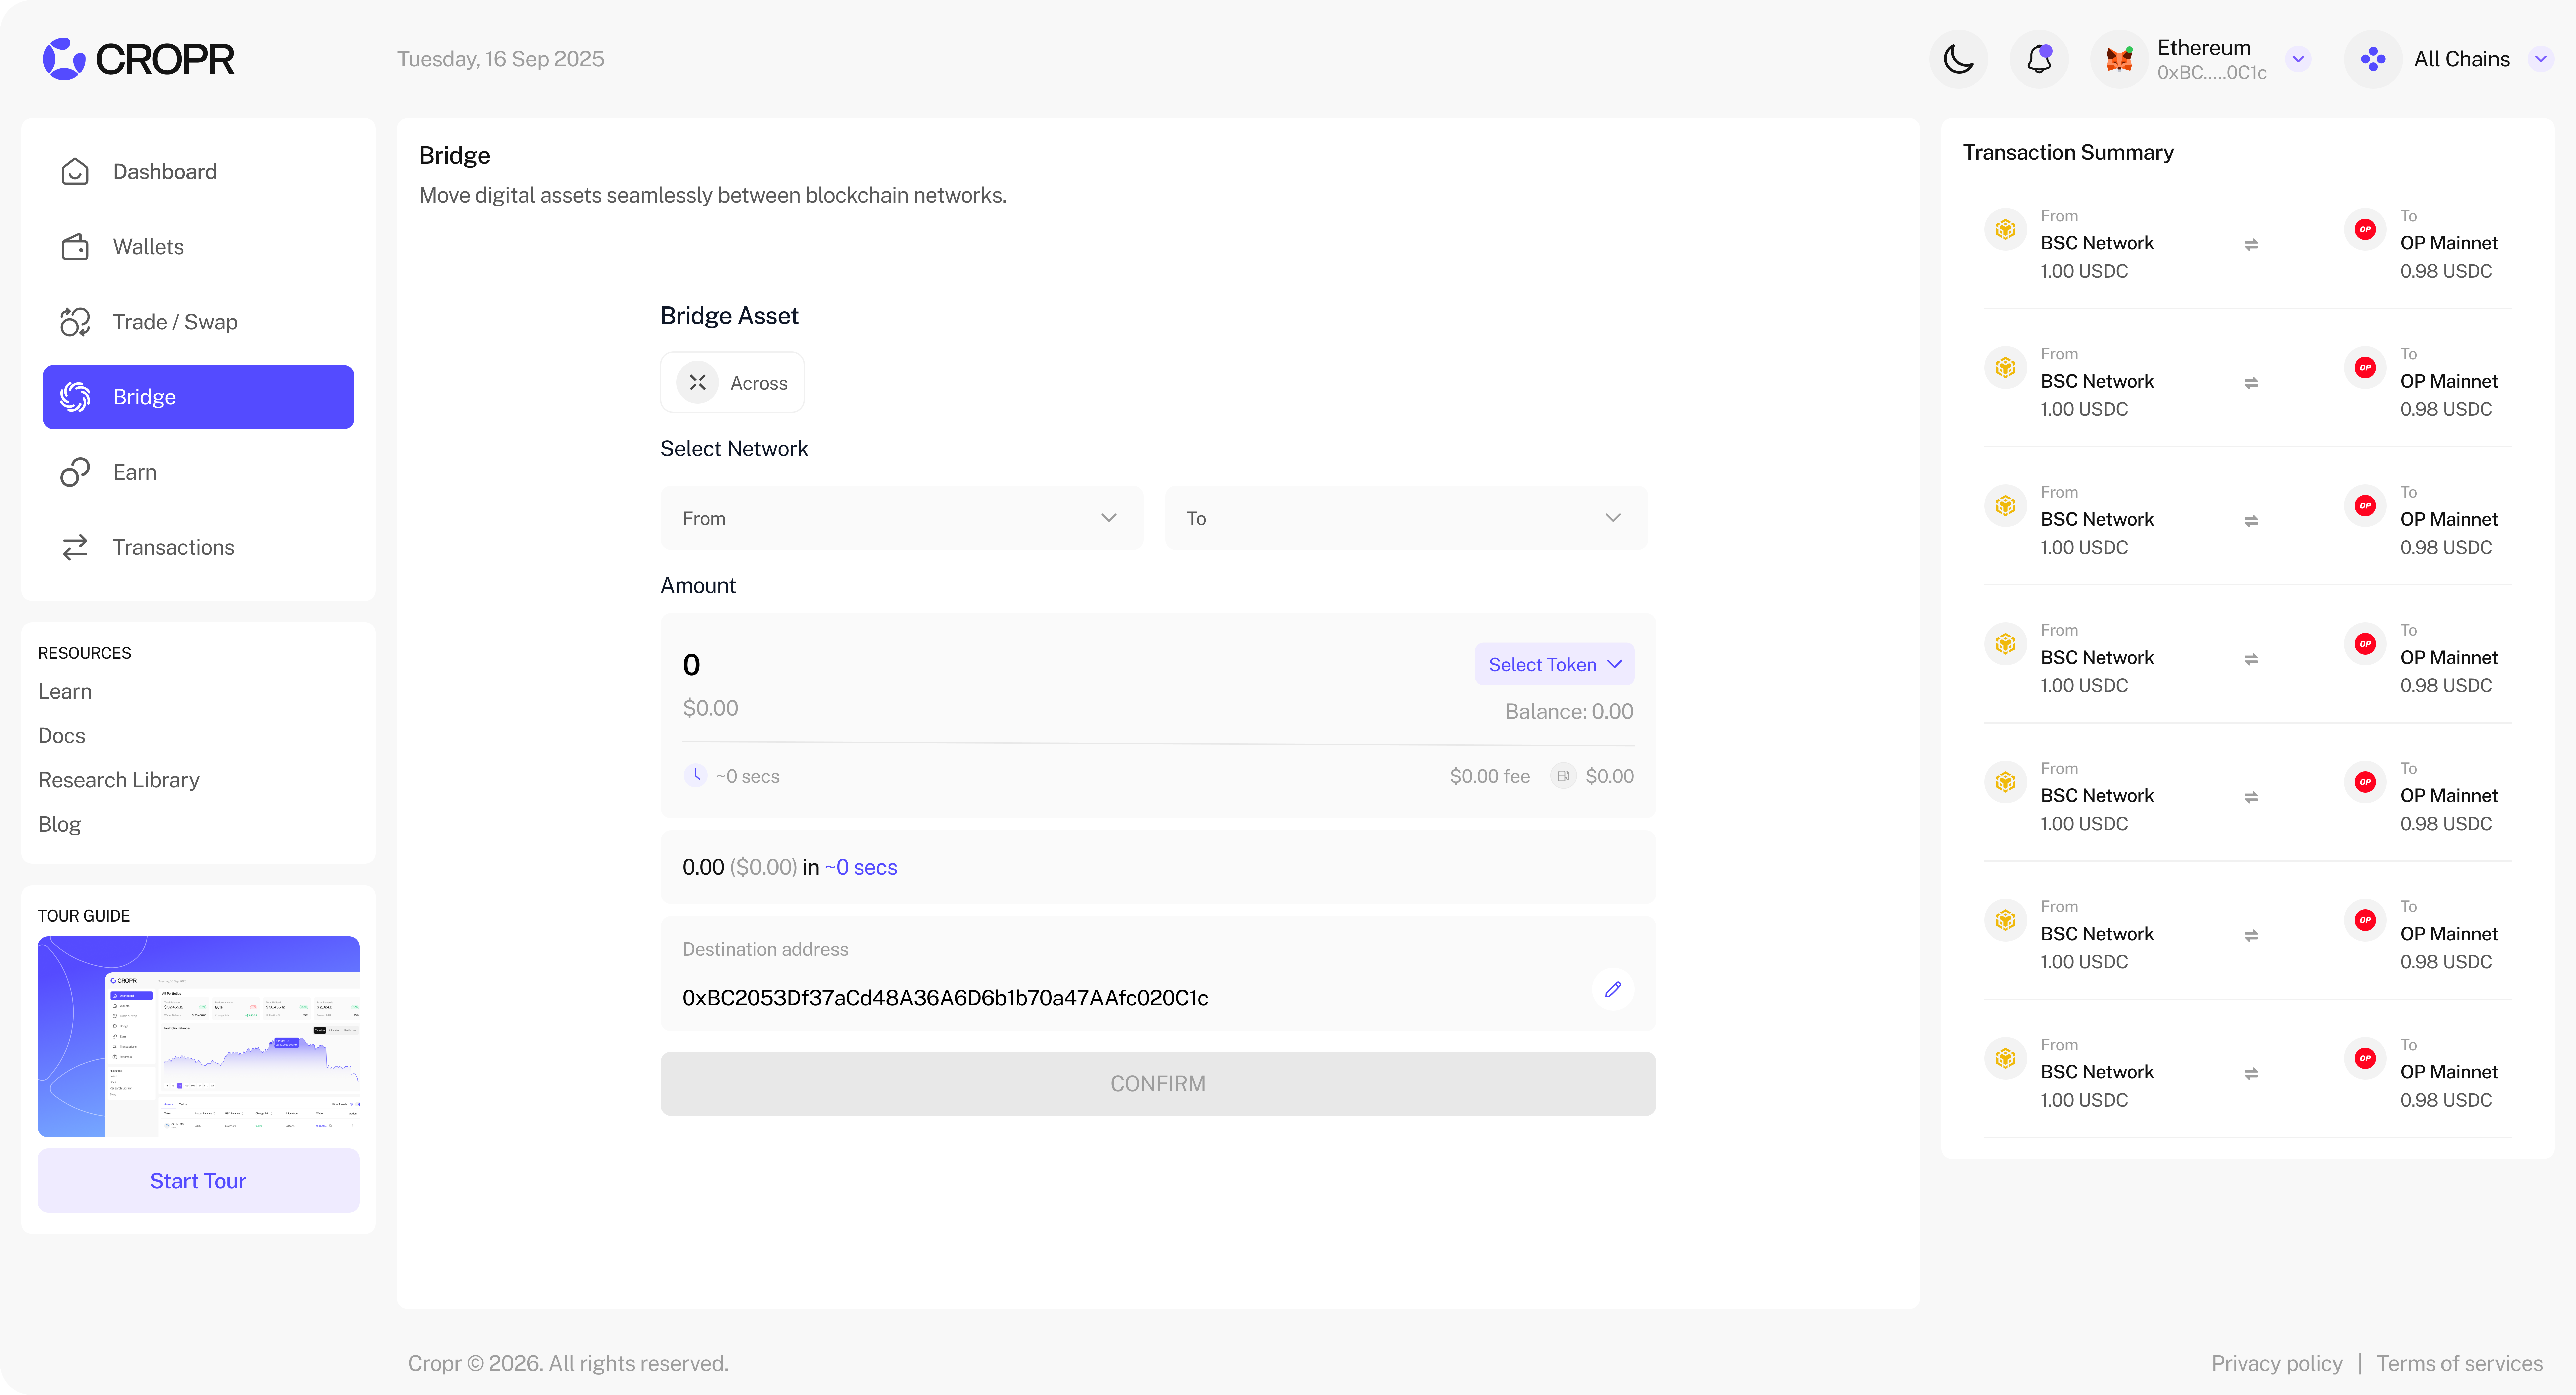2576x1395 pixels.
Task: Open the Terms of services link
Action: pyautogui.click(x=2460, y=1364)
